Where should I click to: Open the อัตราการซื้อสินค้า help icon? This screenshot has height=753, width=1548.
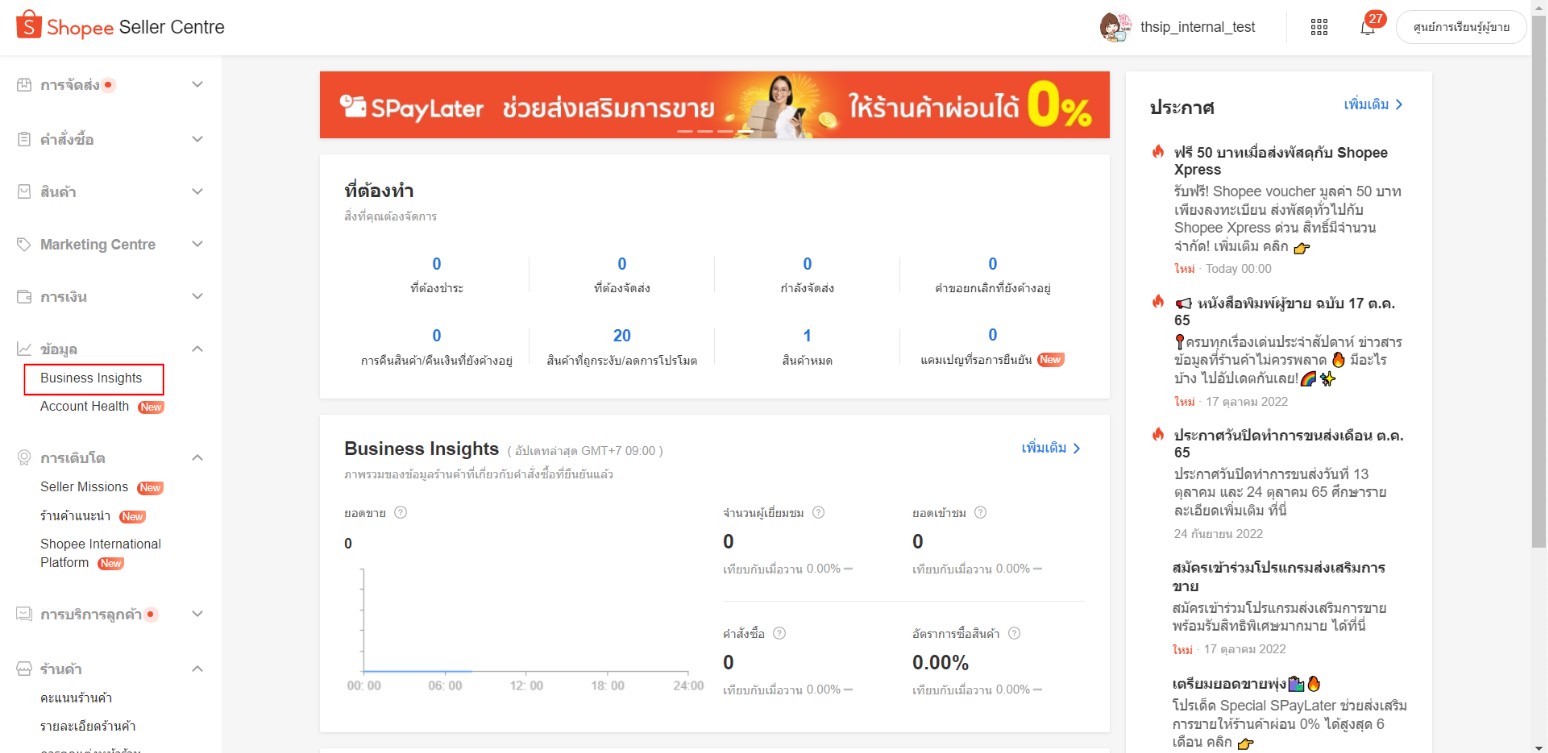[1014, 633]
